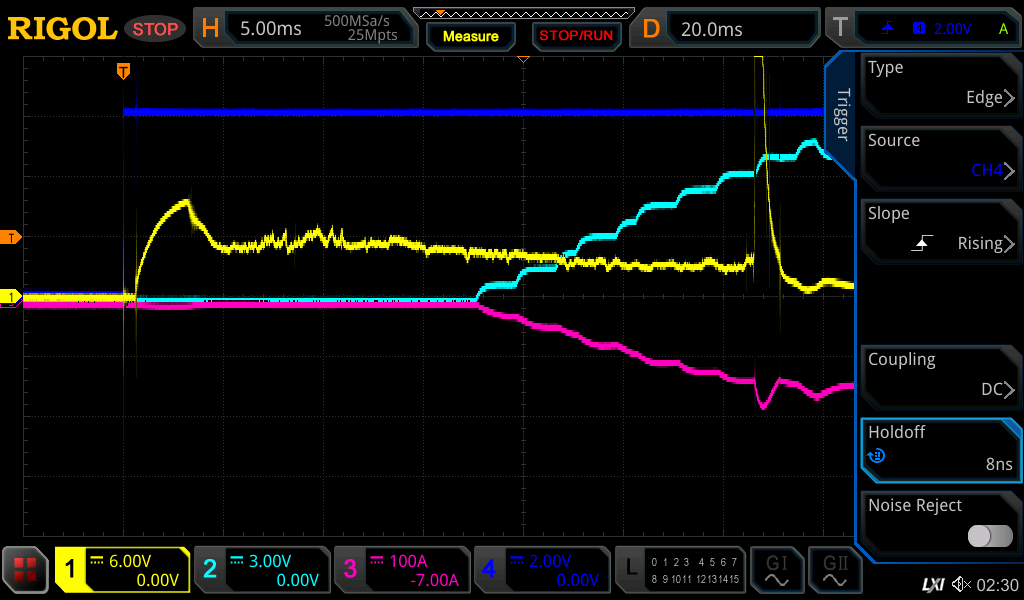Toggle channel 1 yellow 6.00V display
The image size is (1024, 600).
[x=123, y=570]
